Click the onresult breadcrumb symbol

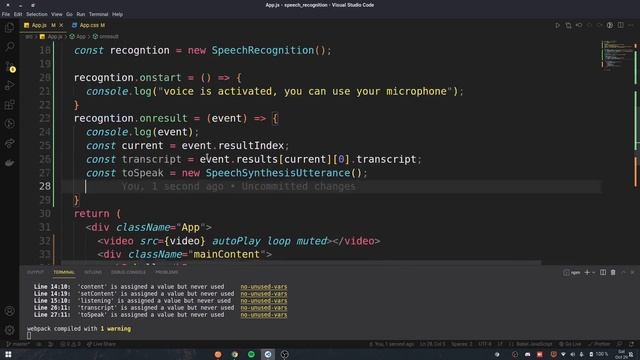click(106, 37)
